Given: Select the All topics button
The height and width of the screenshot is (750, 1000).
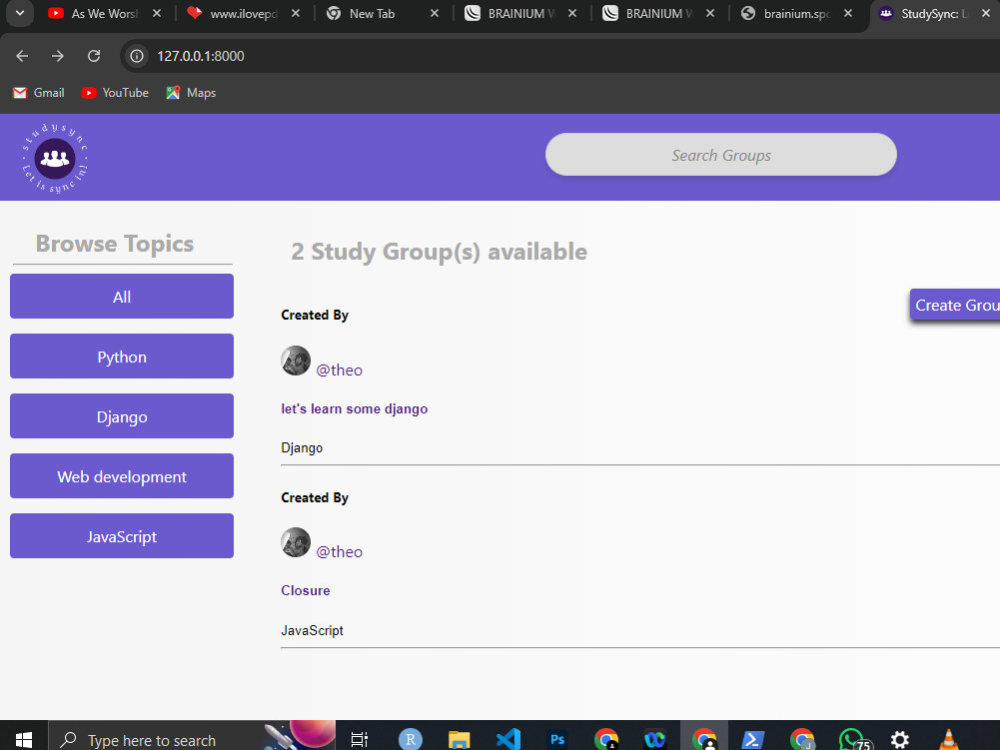Looking at the screenshot, I should pos(122,297).
